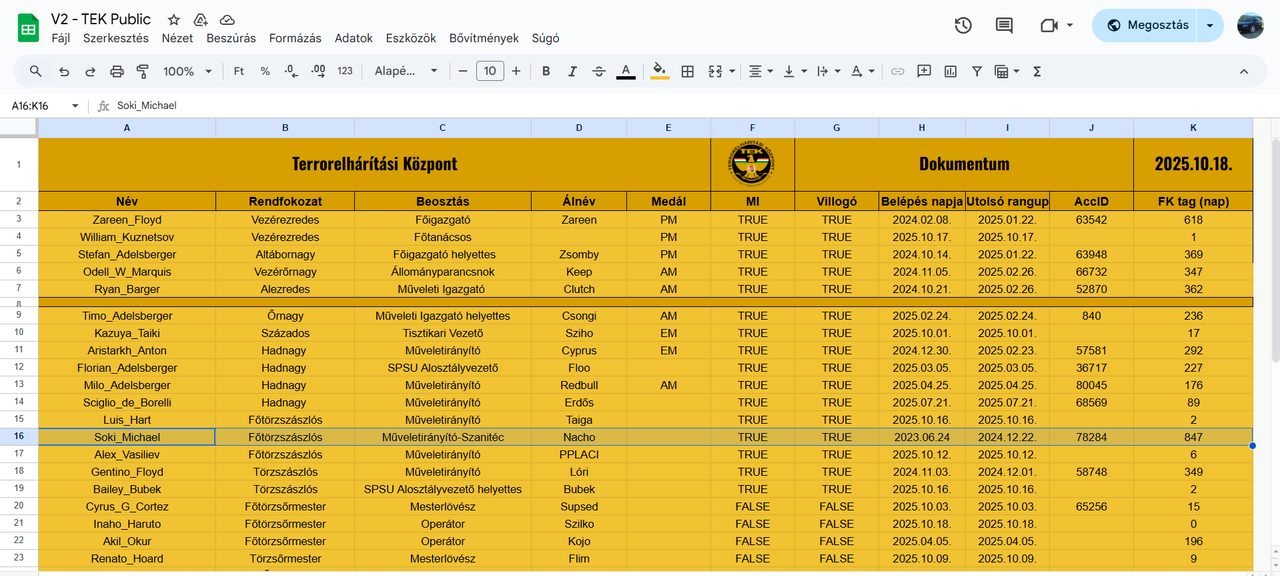This screenshot has height=576, width=1280.
Task: Check the cloud save status icon
Action: coord(227,20)
